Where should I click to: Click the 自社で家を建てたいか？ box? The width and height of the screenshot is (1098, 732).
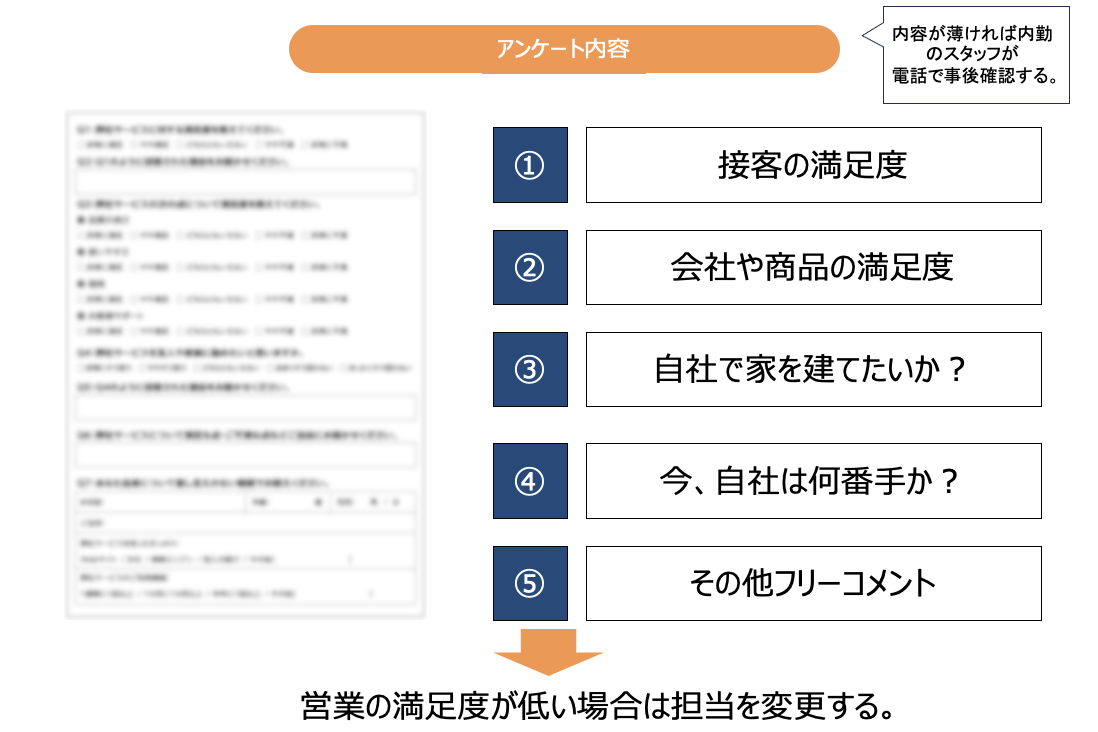[x=812, y=369]
